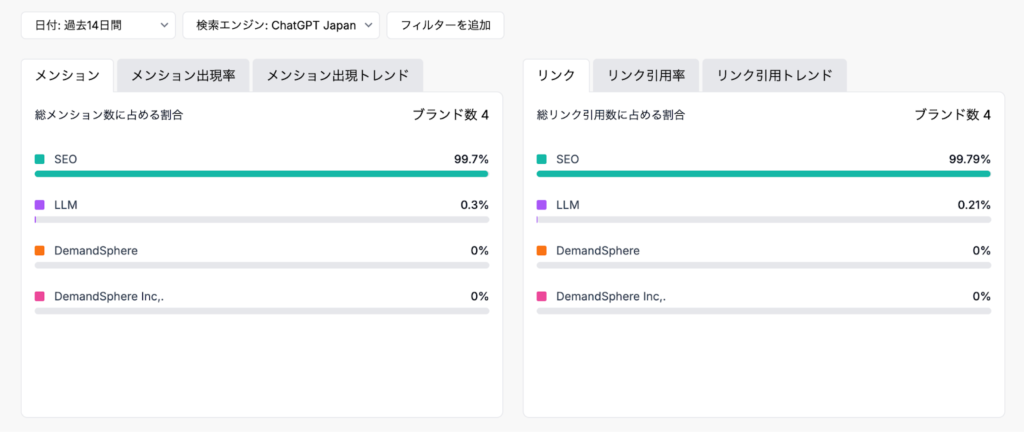Click pink DemandSphere Inc swatch in mentions panel
The height and width of the screenshot is (432, 1024).
click(40, 297)
